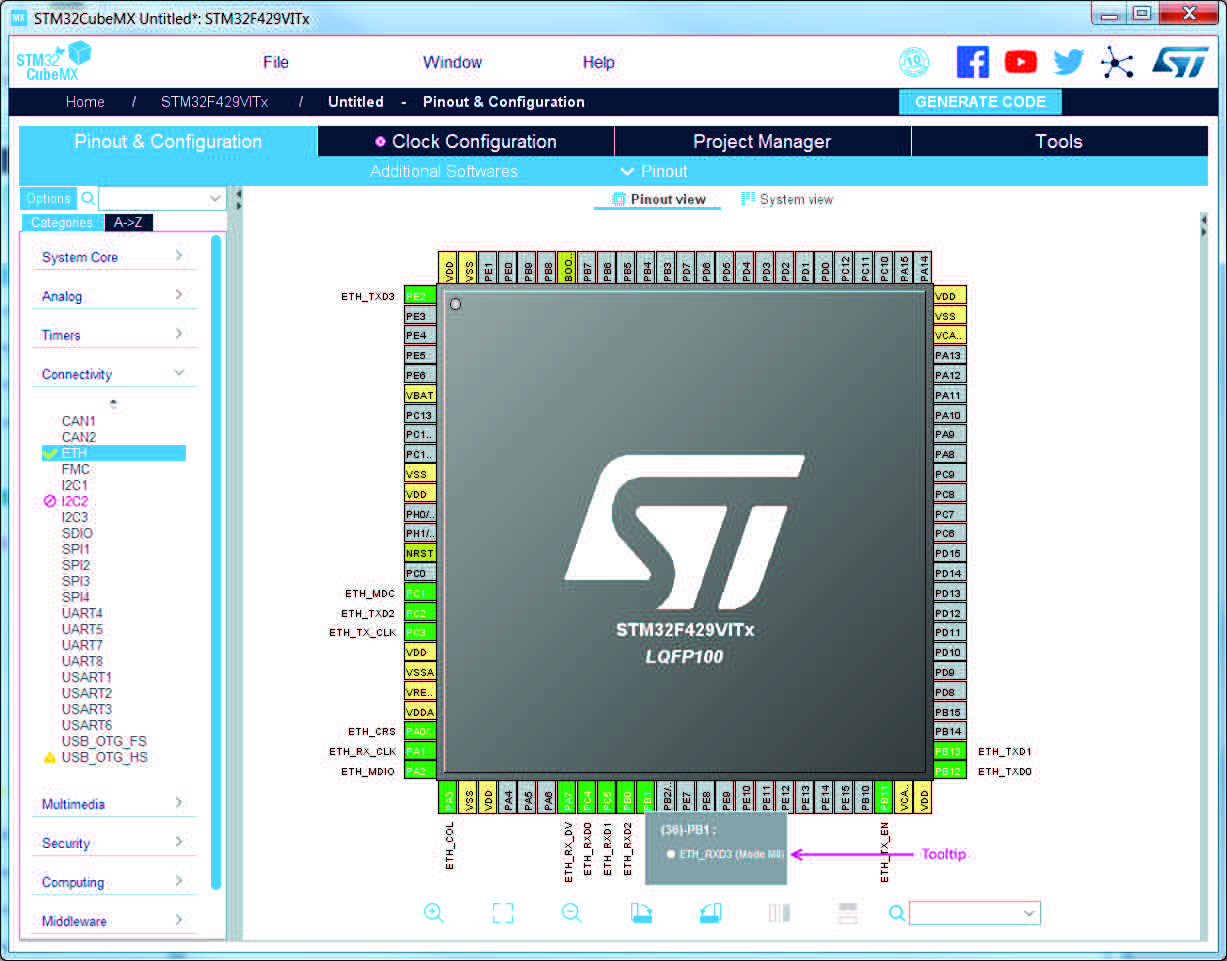The height and width of the screenshot is (961, 1227).
Task: Click the zoom in magnifier icon
Action: click(x=434, y=912)
